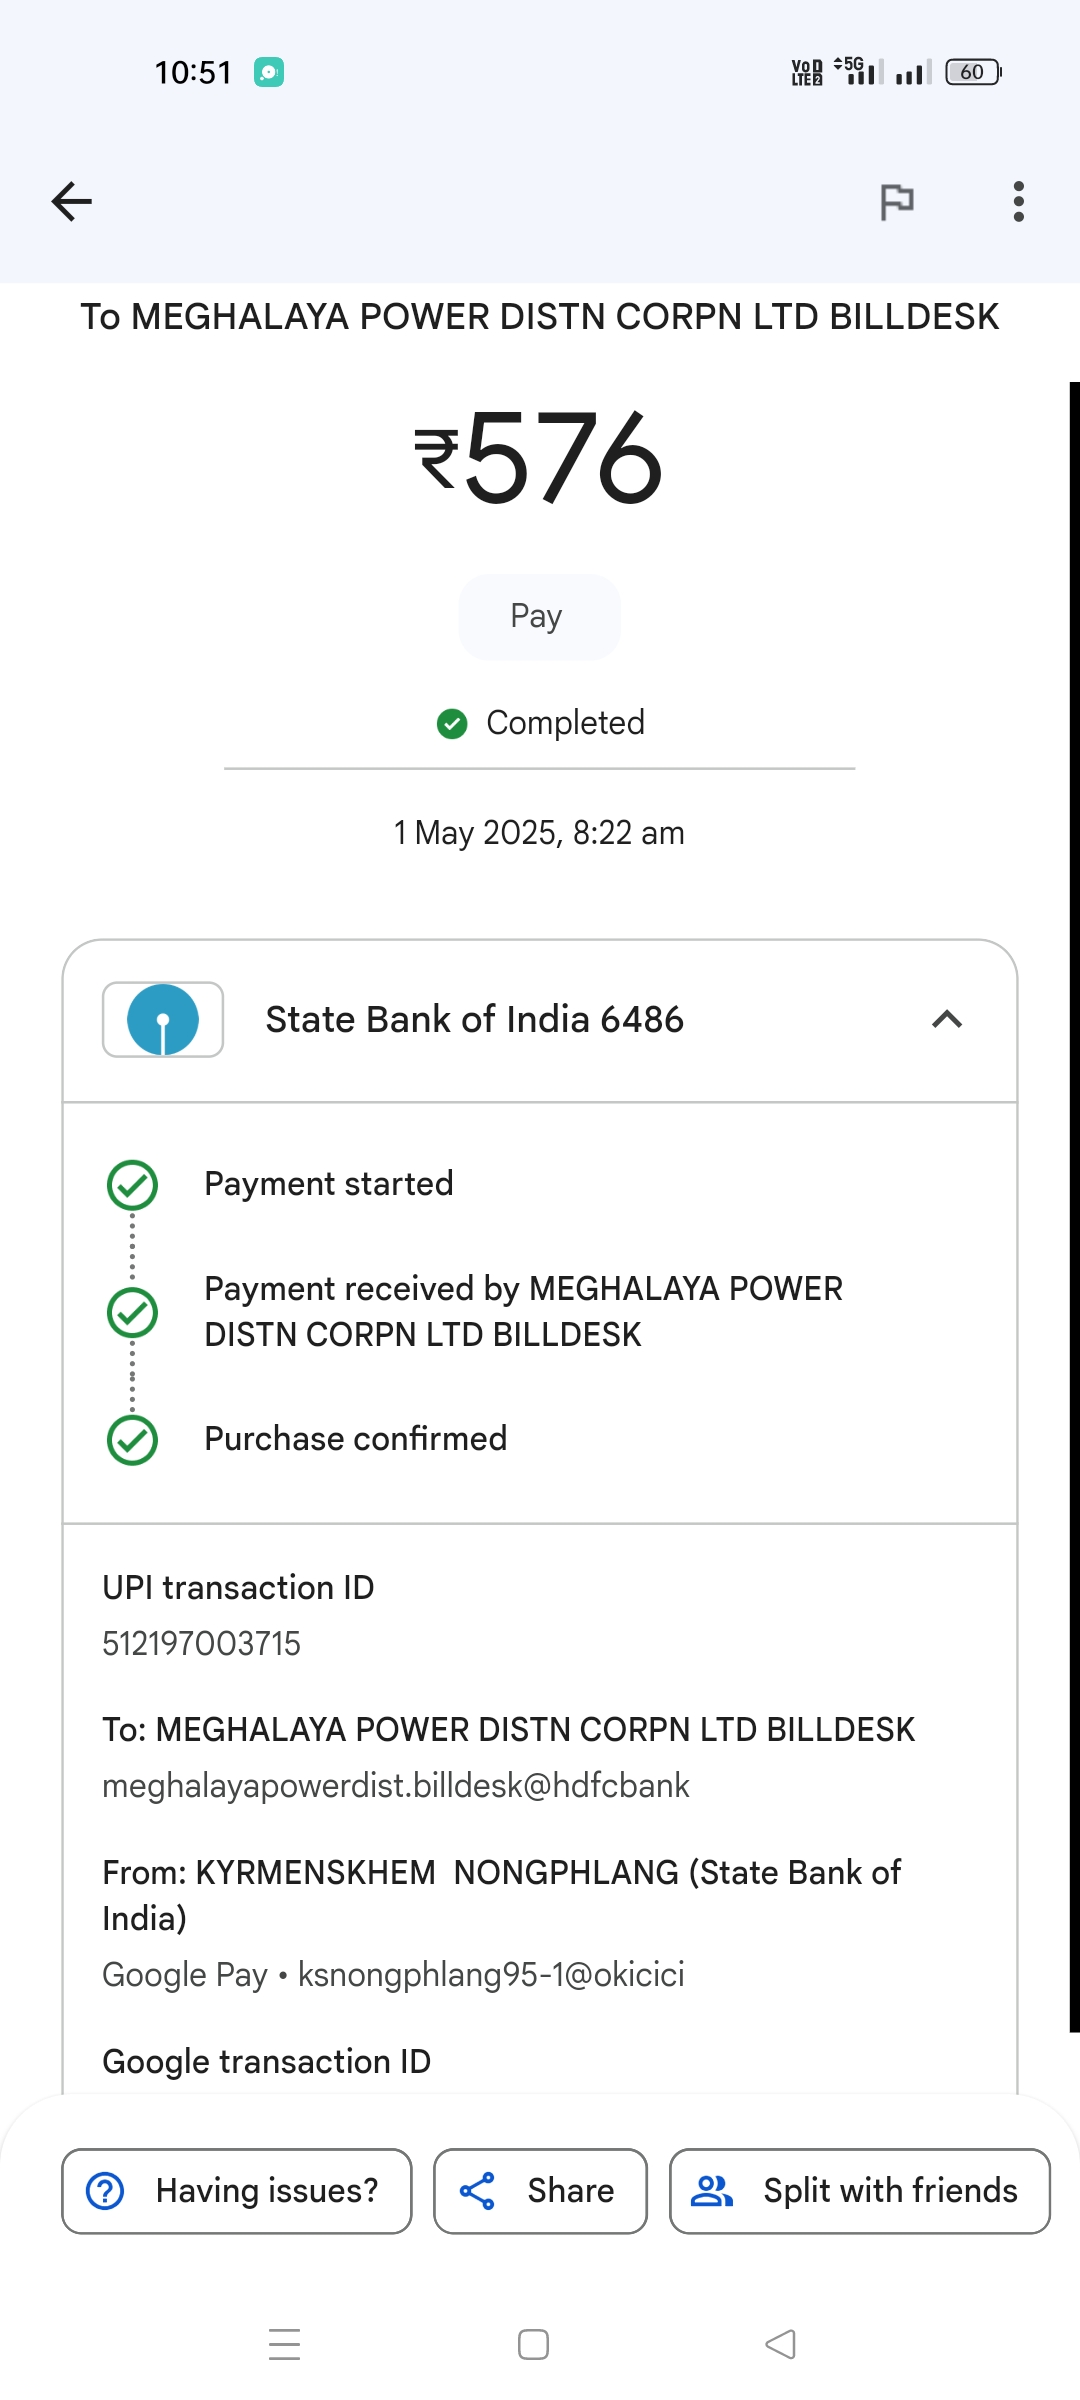Tap the Pay category chip

tap(539, 617)
